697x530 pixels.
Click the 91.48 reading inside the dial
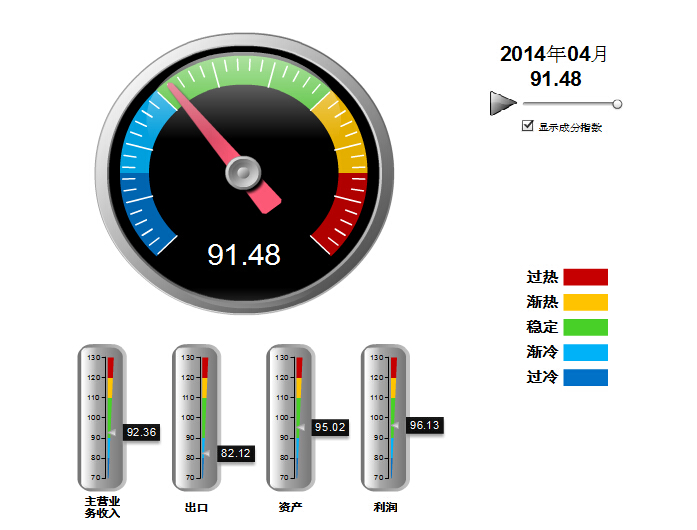pyautogui.click(x=244, y=255)
